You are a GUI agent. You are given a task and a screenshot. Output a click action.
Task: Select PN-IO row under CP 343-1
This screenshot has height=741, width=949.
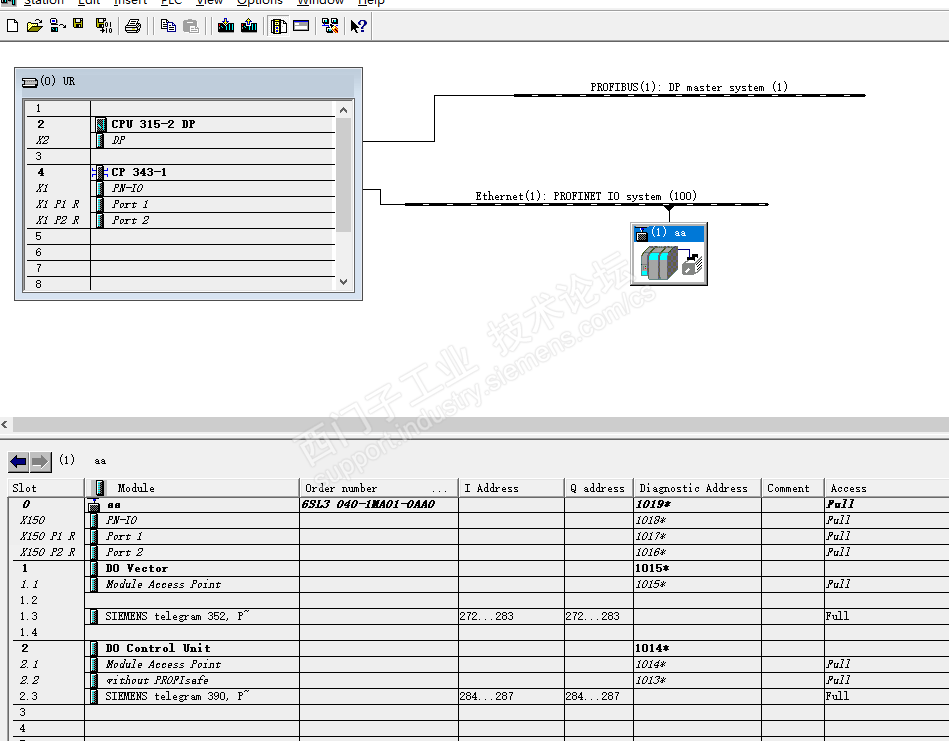pyautogui.click(x=182, y=188)
